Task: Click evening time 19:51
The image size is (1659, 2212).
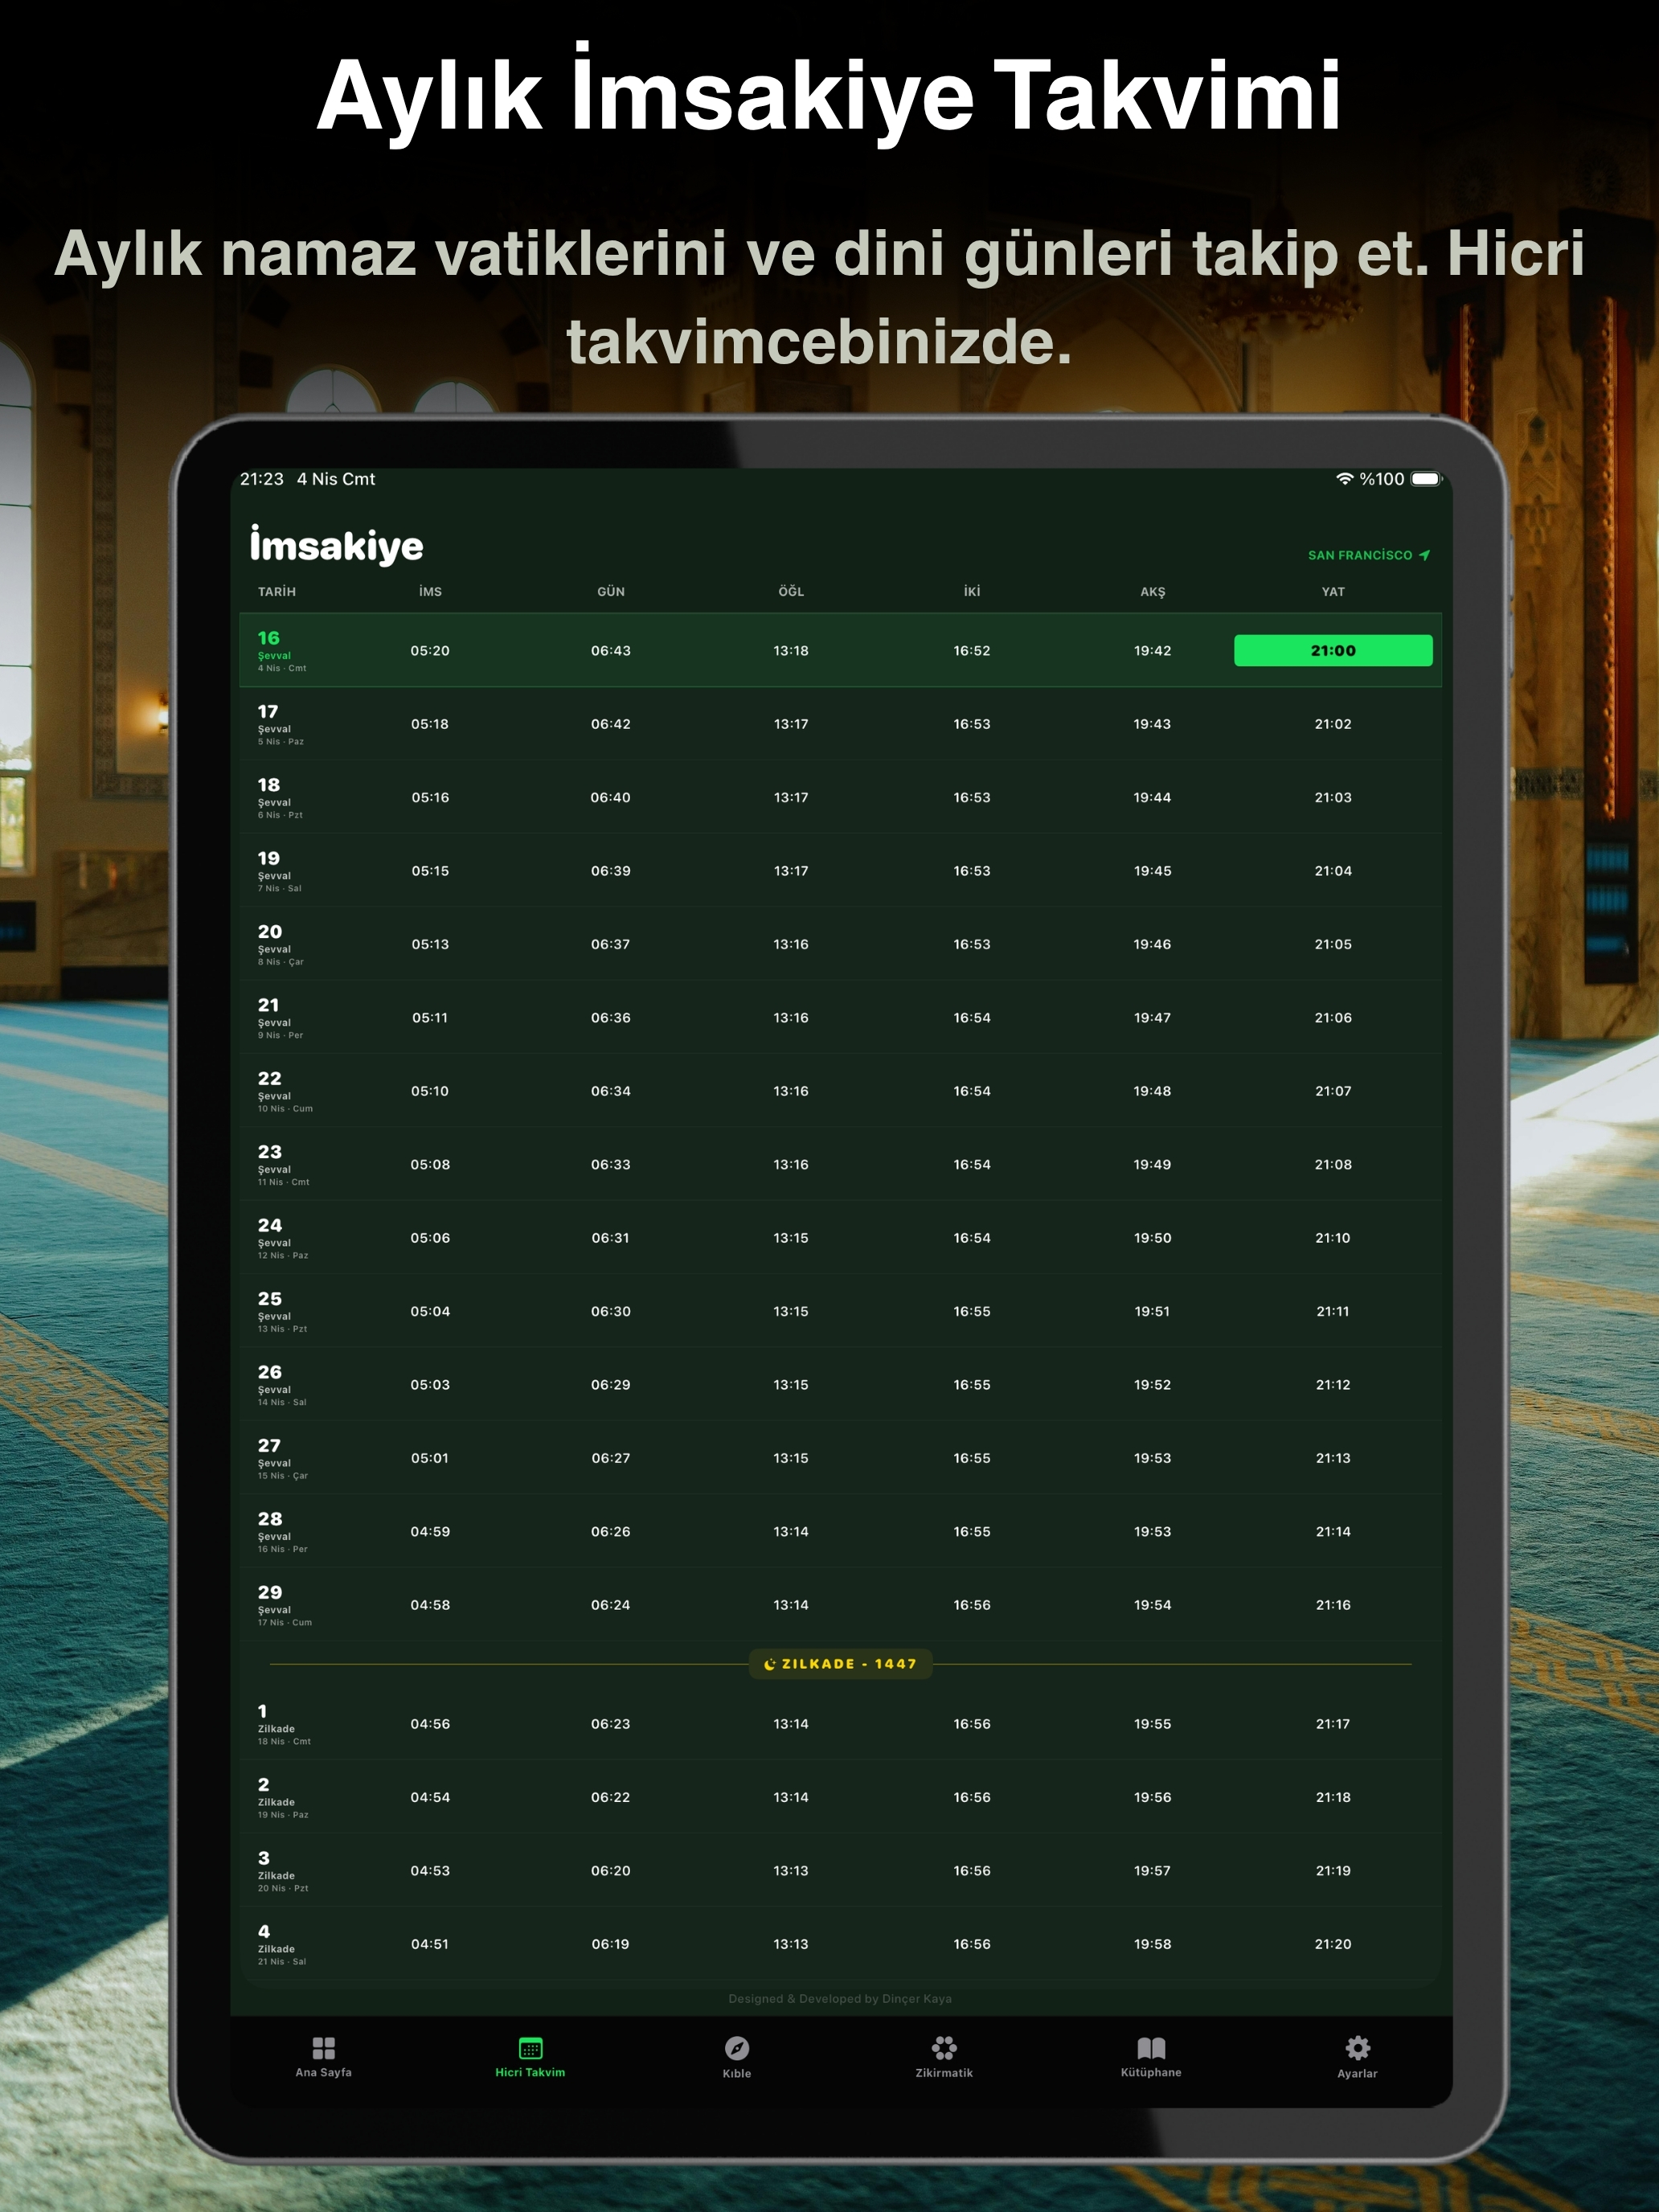Action: [x=1152, y=1311]
